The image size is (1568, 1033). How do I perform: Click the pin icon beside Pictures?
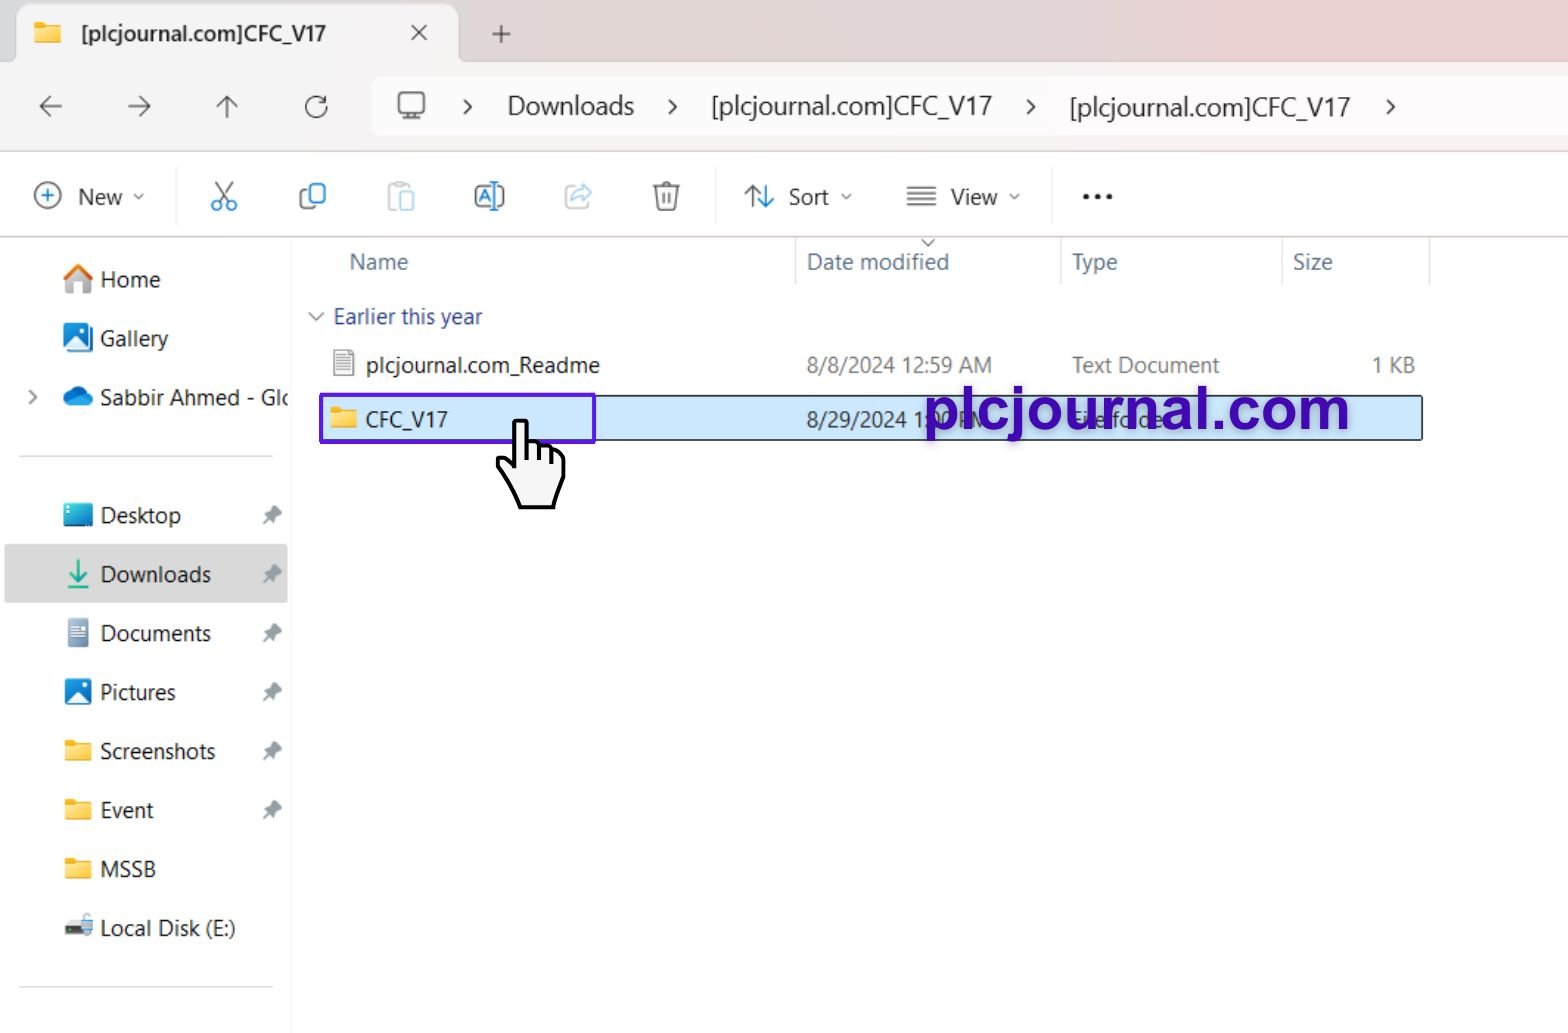(x=271, y=692)
